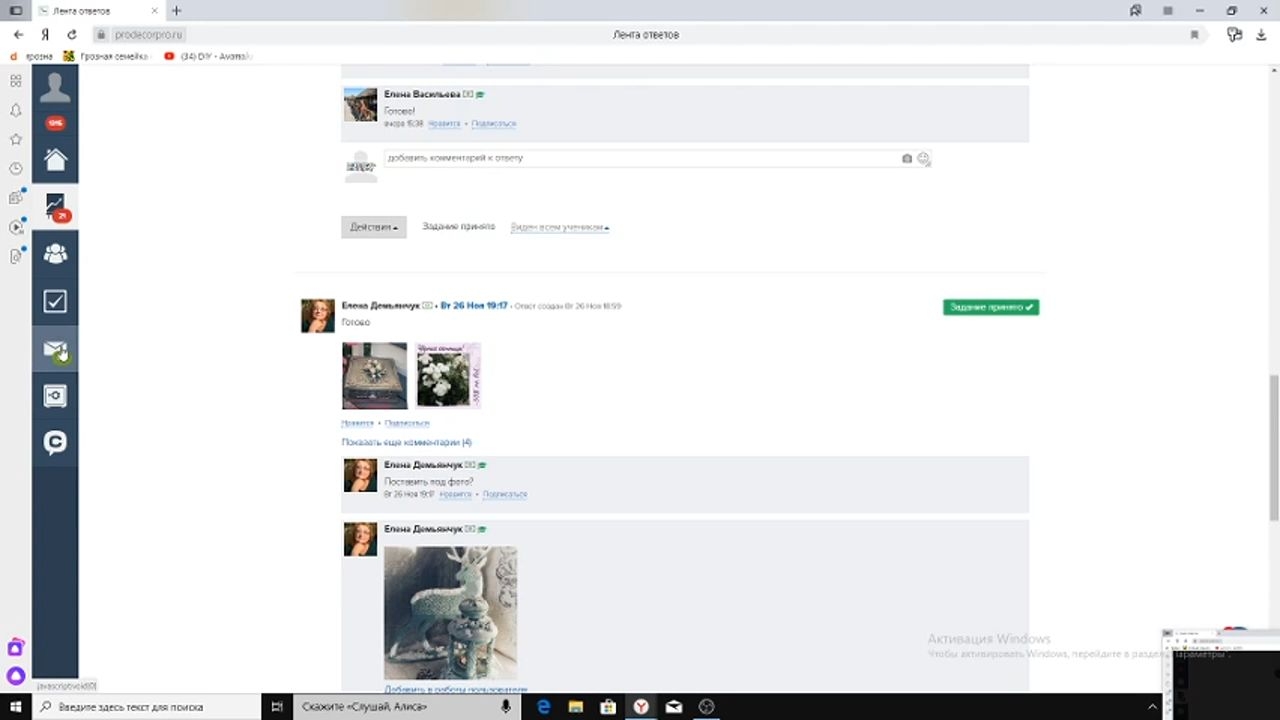This screenshot has height=720, width=1280.
Task: Click 'Добавить в работы пользователя' link
Action: click(x=456, y=689)
